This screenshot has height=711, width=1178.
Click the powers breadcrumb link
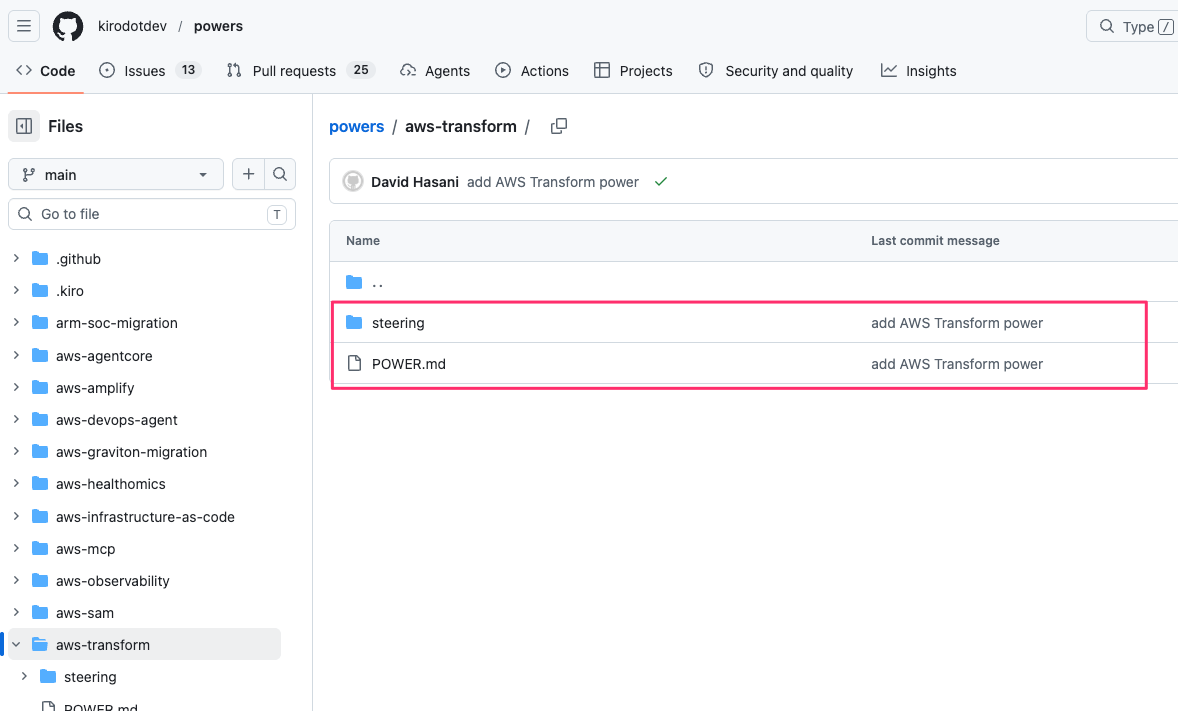tap(356, 126)
